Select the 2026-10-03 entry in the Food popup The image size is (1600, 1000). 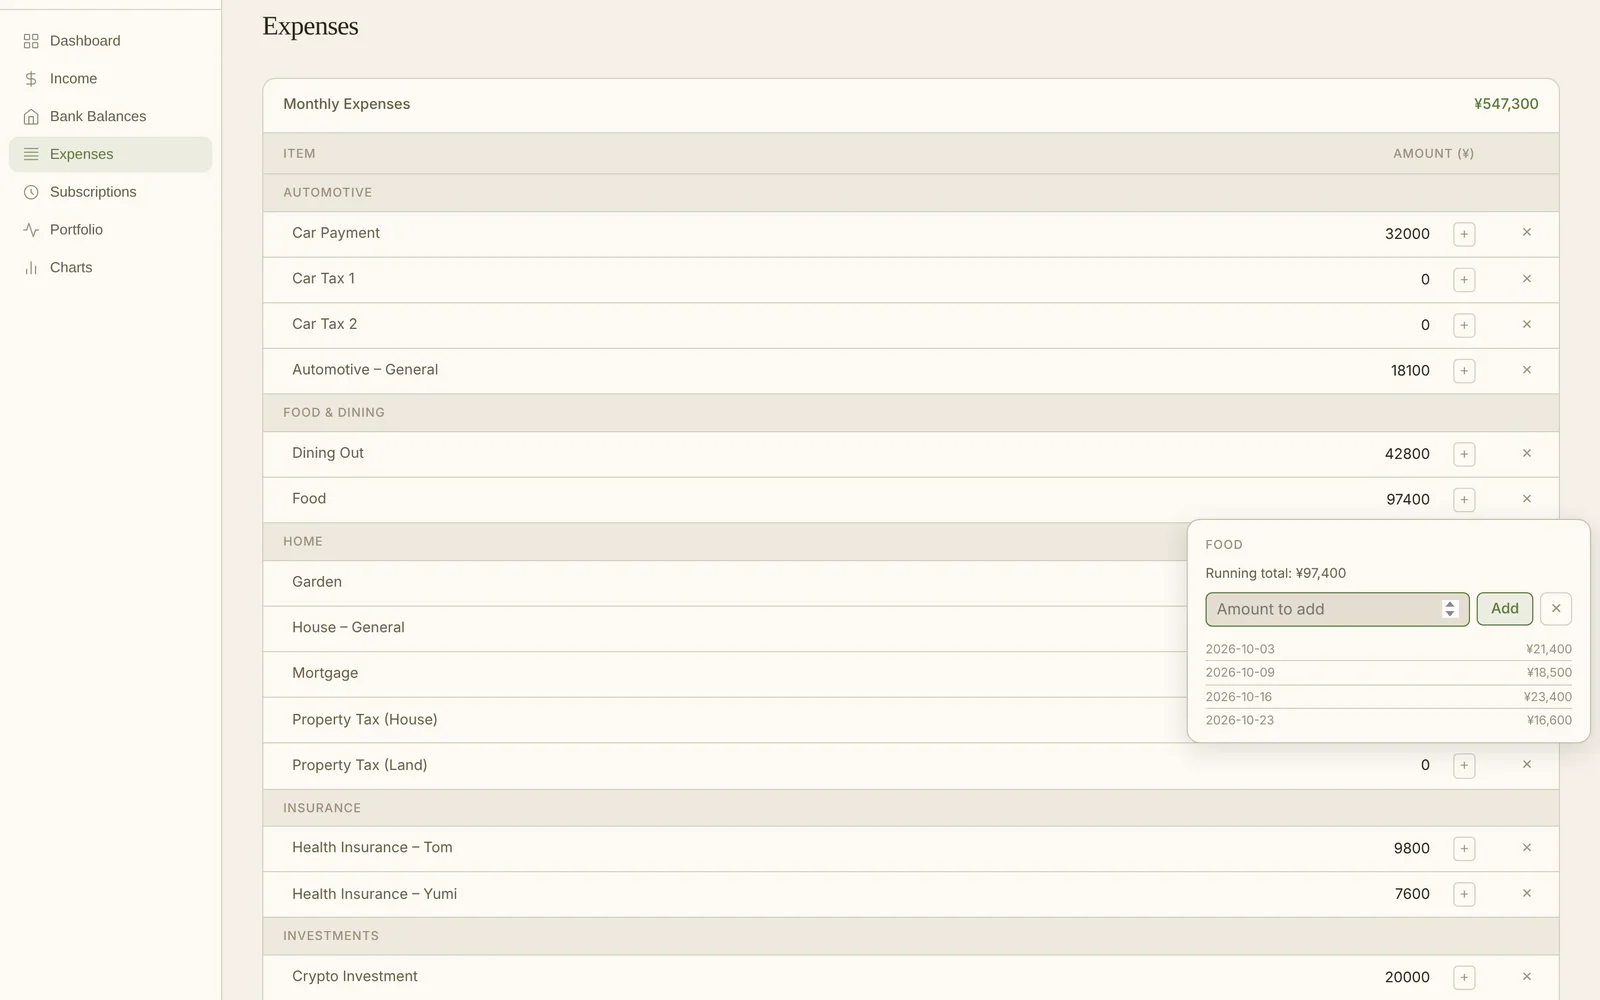pos(1388,649)
